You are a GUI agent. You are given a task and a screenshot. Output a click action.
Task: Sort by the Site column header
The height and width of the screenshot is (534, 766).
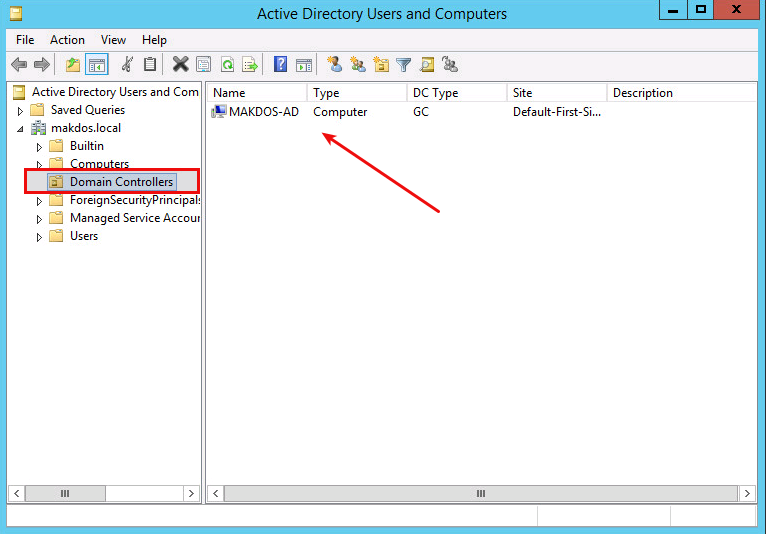tap(557, 93)
